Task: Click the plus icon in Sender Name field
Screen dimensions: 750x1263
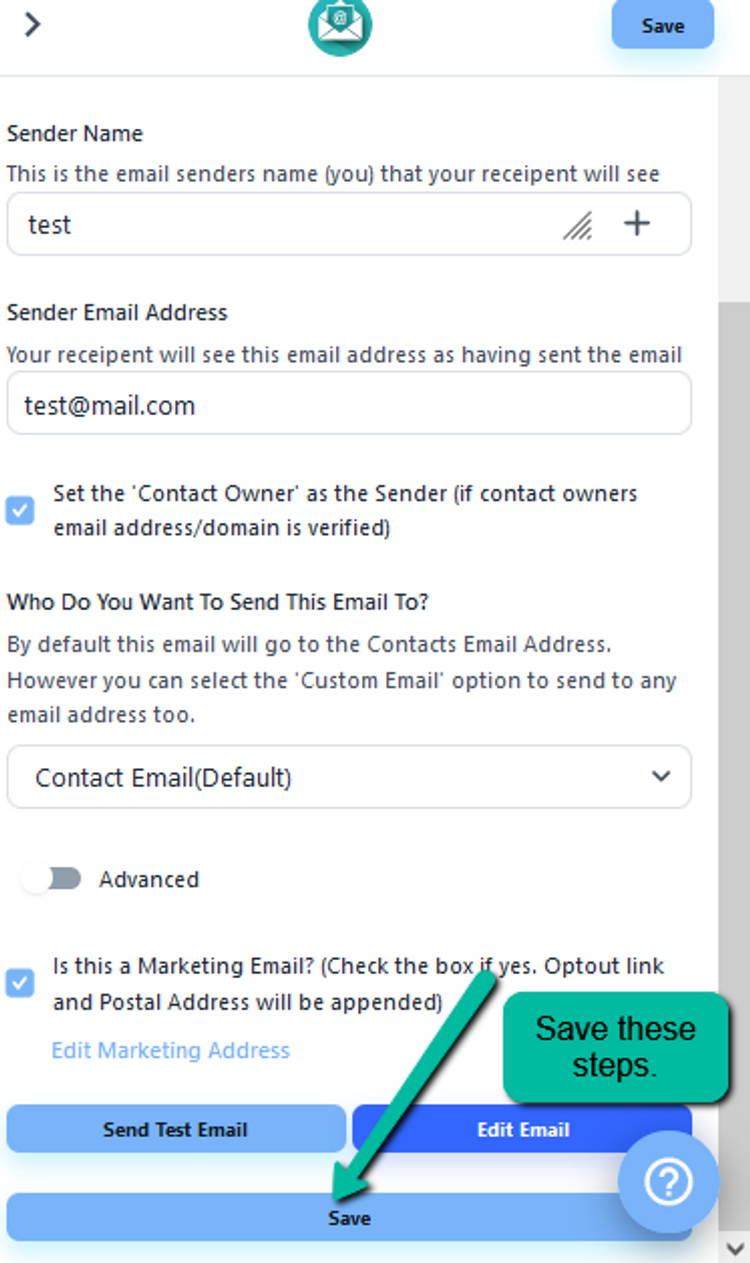Action: click(x=637, y=224)
